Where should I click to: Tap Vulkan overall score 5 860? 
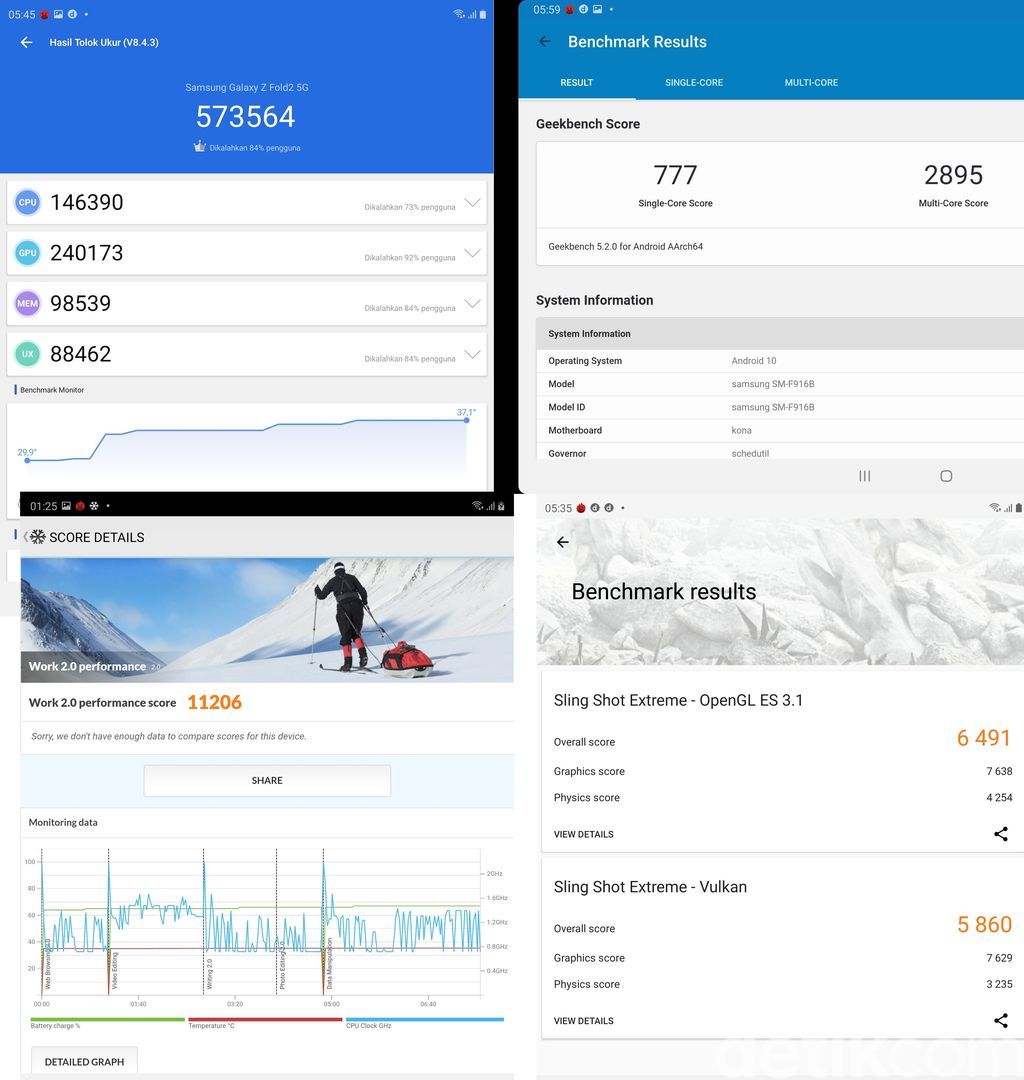[x=984, y=924]
